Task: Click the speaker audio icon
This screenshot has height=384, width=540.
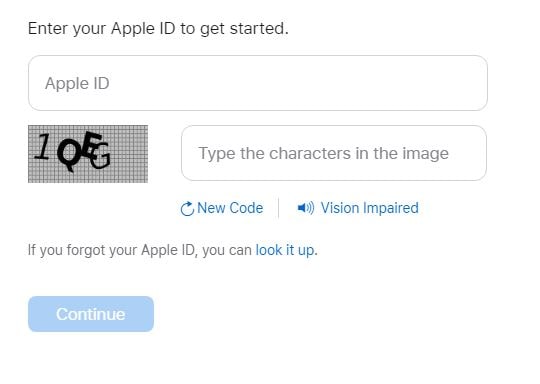Action: click(306, 208)
